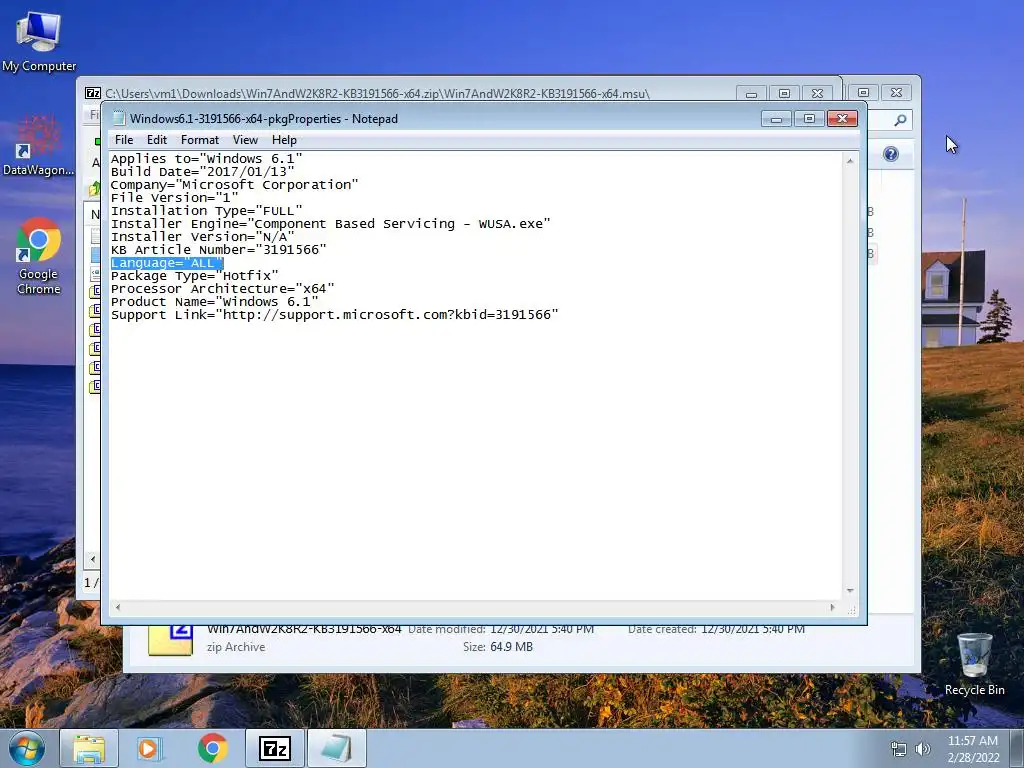
Task: Open the Notepad Edit menu
Action: coord(157,140)
